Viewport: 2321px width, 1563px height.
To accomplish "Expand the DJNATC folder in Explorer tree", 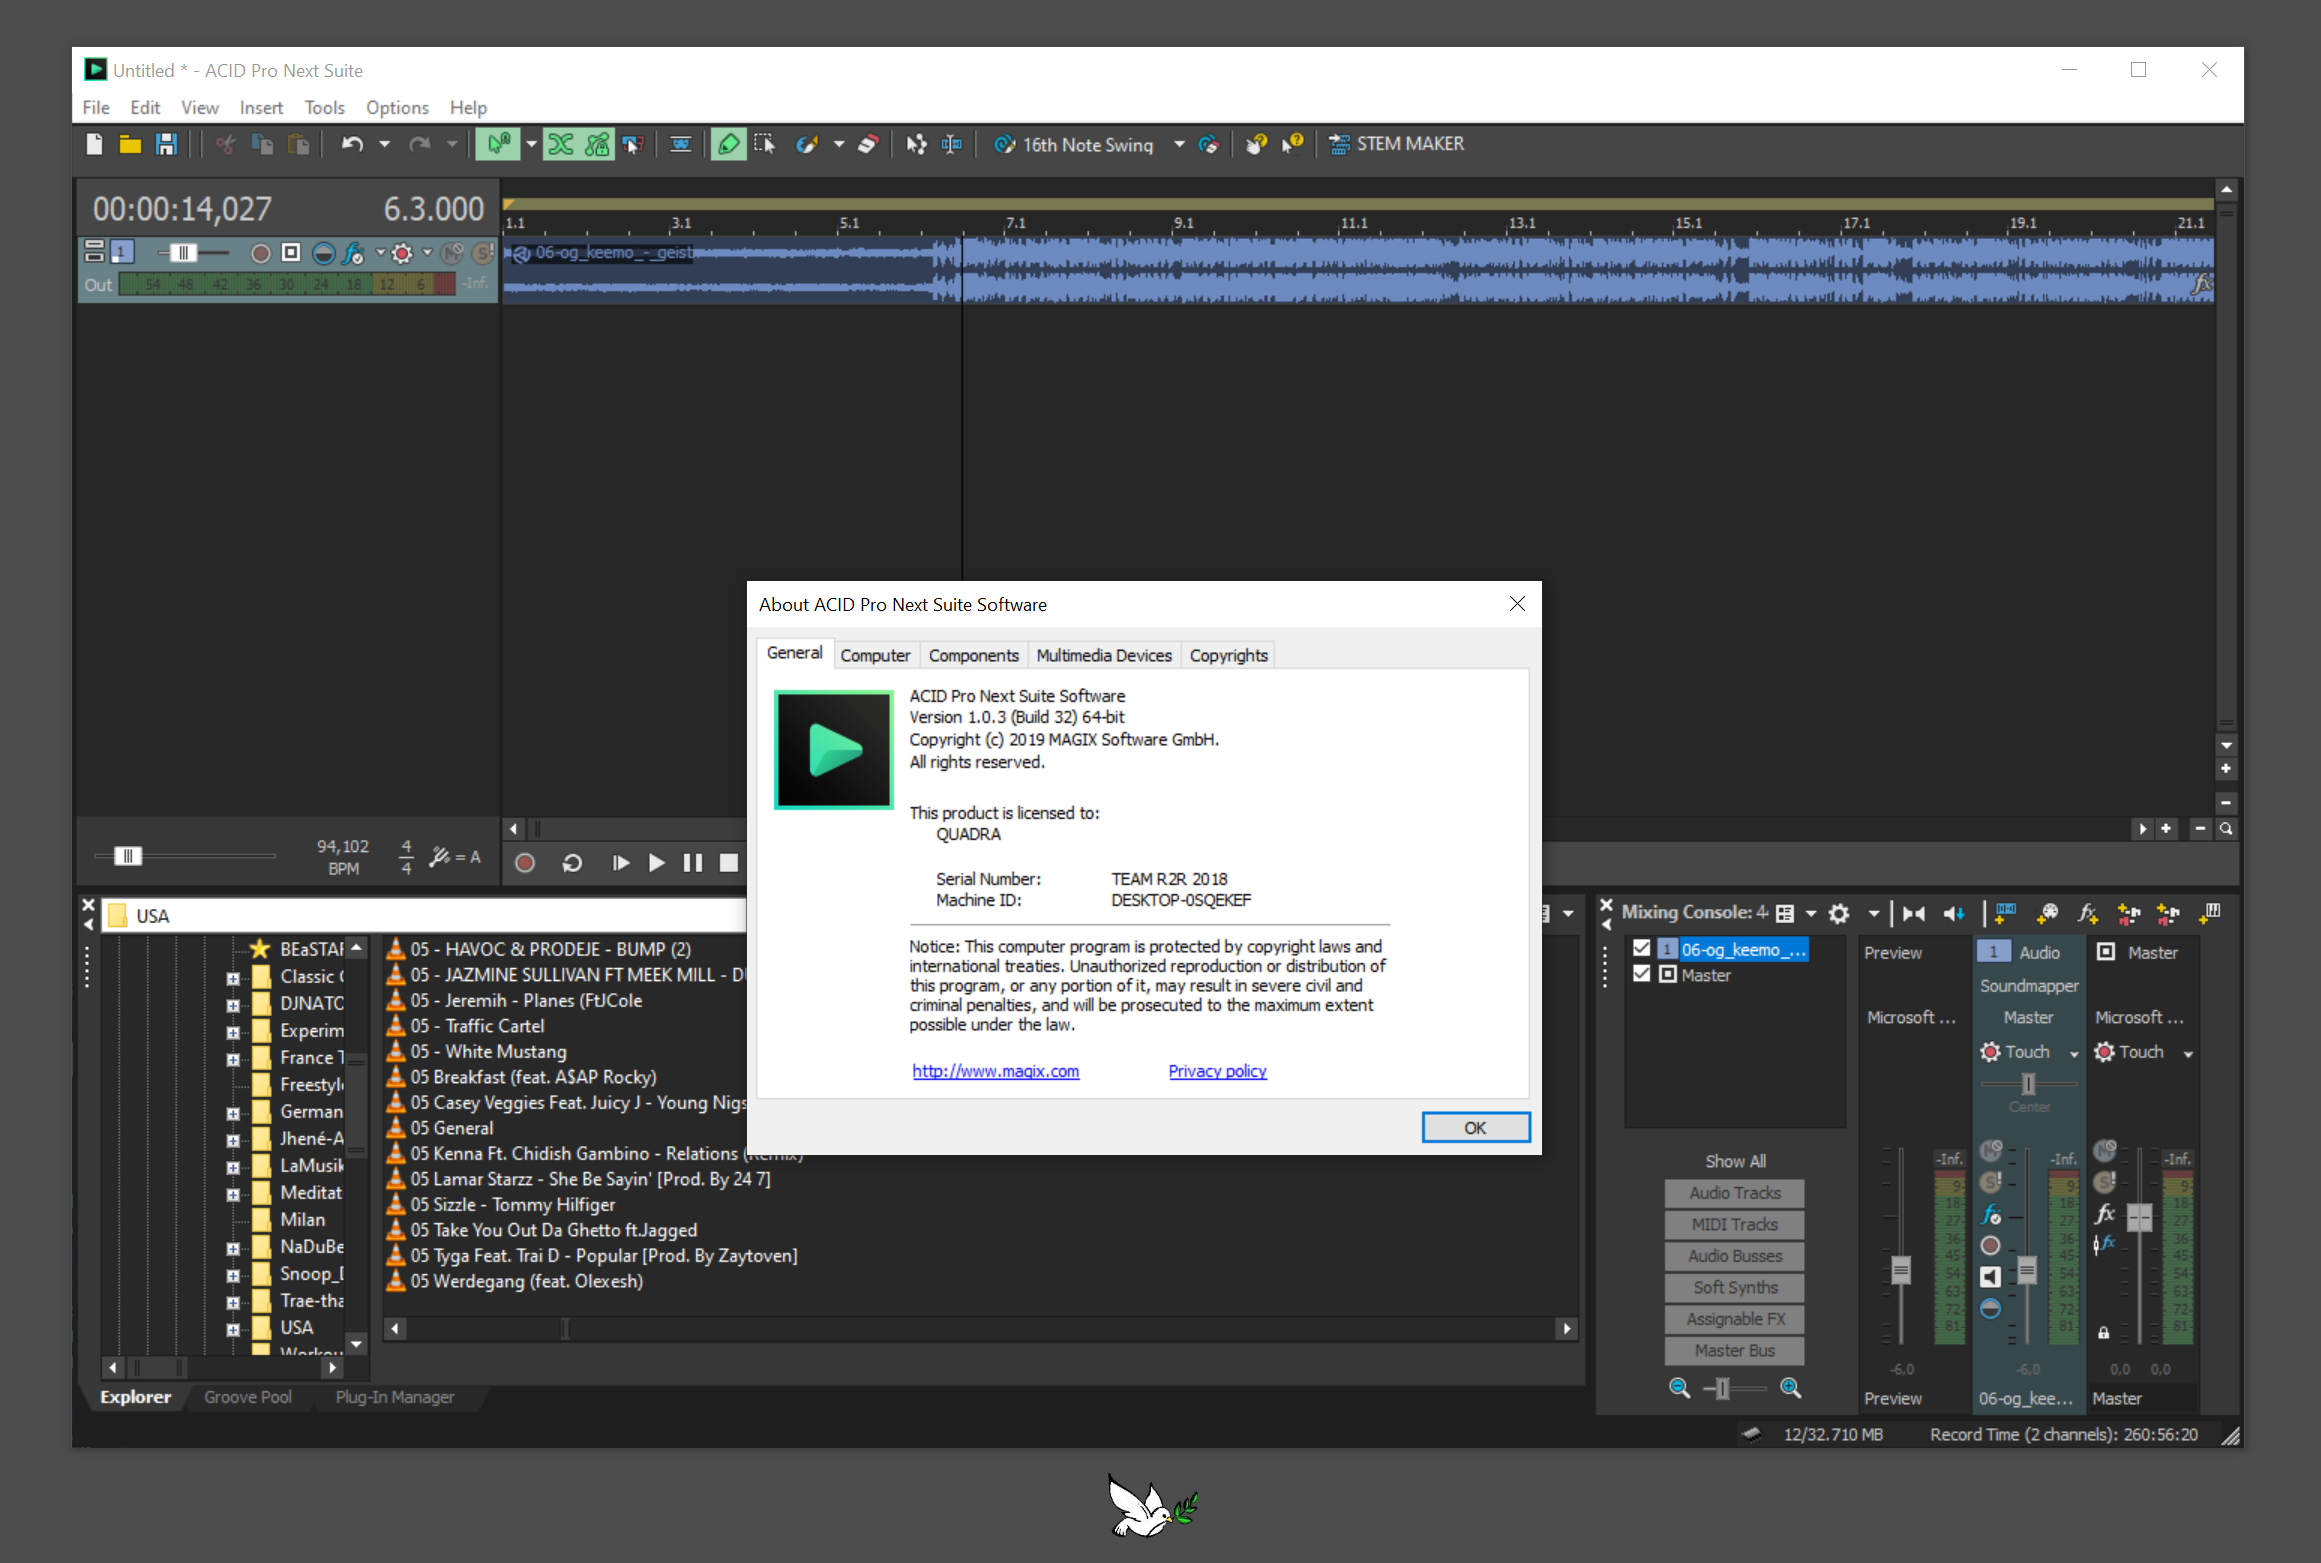I will pyautogui.click(x=233, y=1005).
